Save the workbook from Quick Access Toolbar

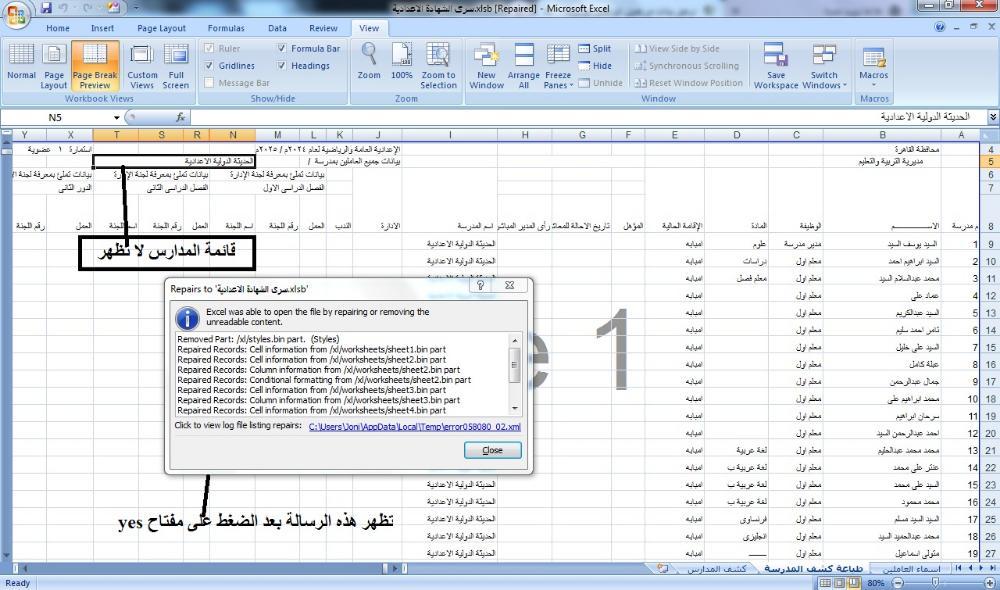point(46,8)
